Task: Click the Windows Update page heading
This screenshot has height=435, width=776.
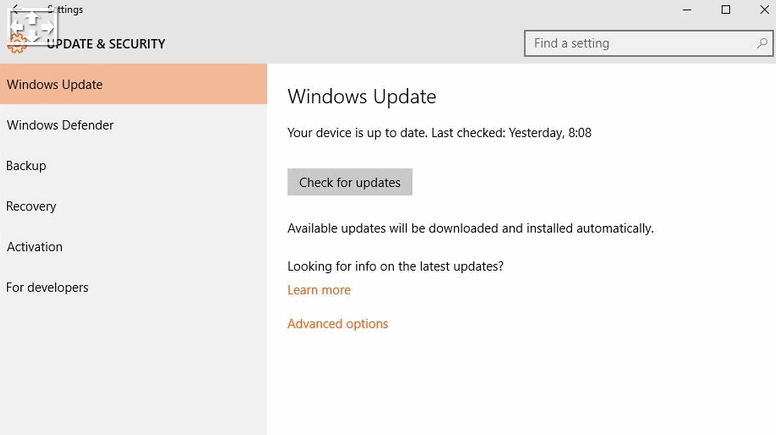Action: 362,97
